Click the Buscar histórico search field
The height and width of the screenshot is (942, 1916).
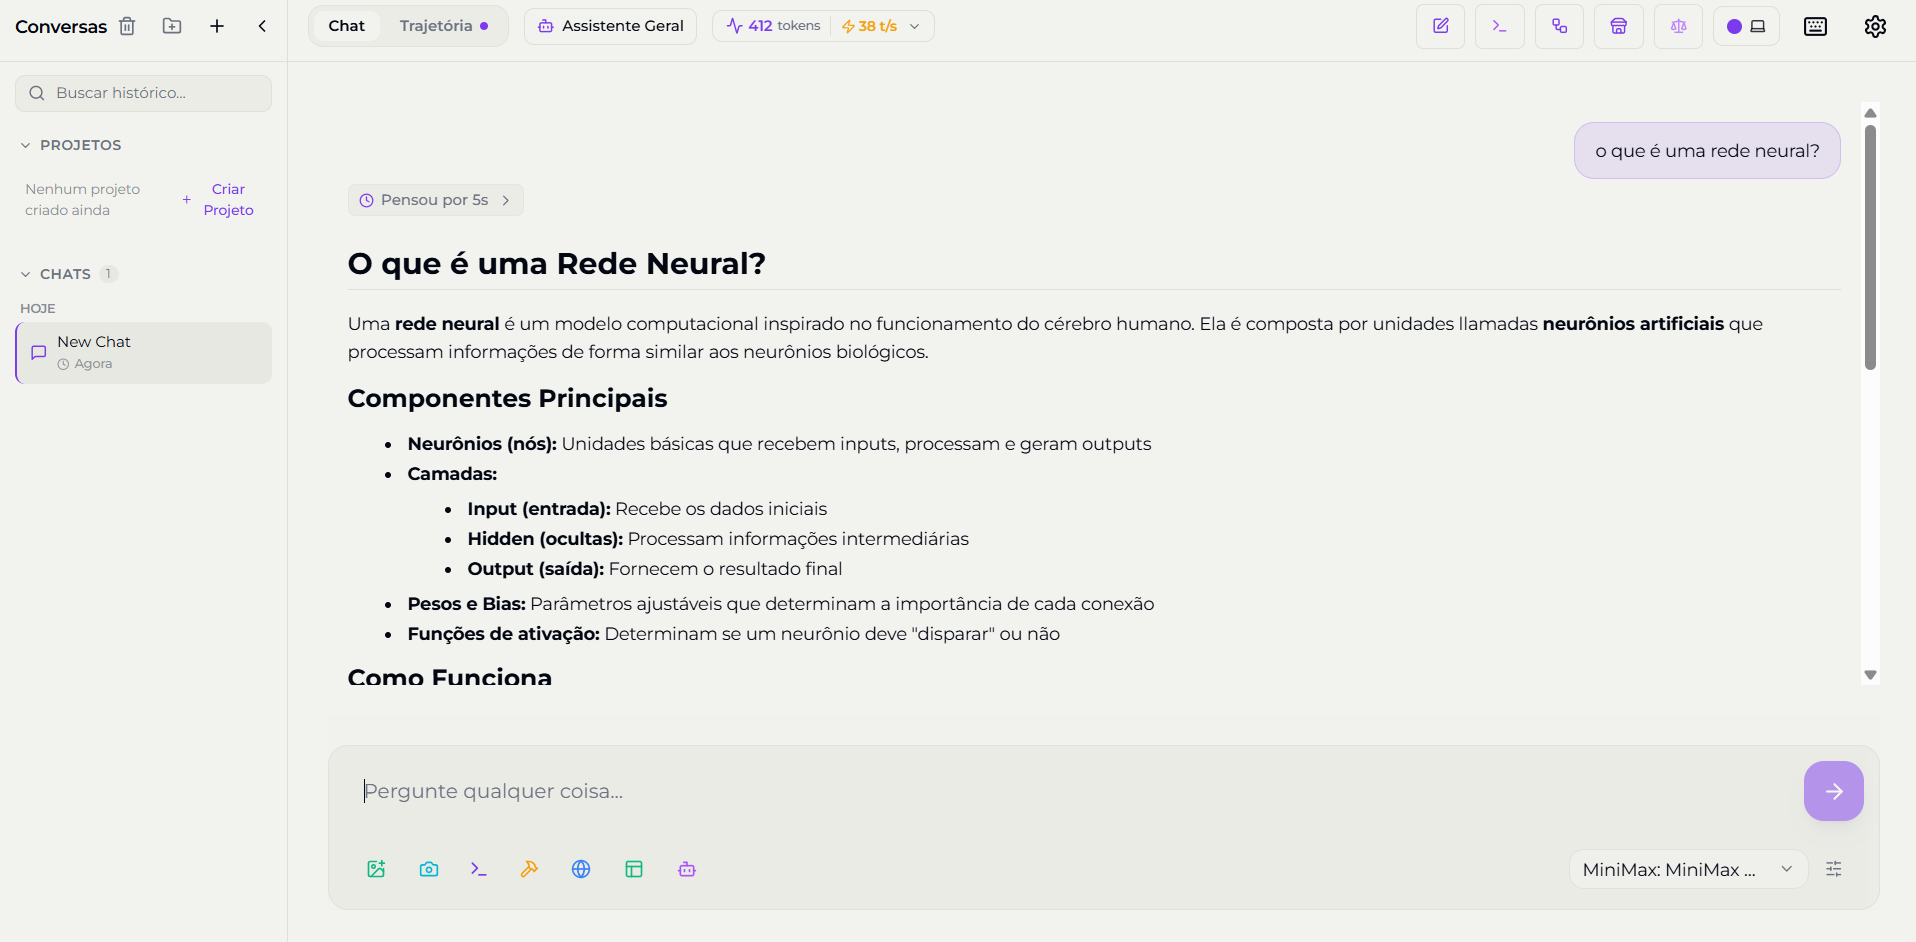coord(144,93)
